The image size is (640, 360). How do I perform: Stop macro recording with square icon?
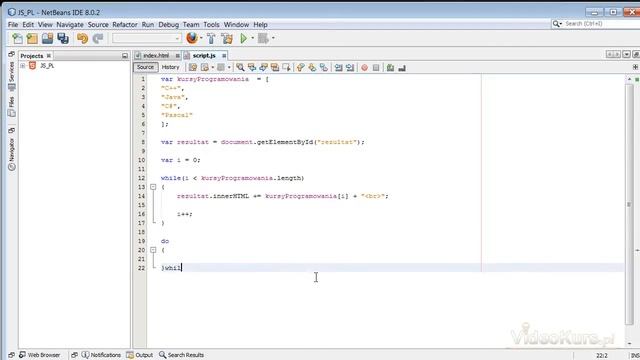[x=376, y=68]
